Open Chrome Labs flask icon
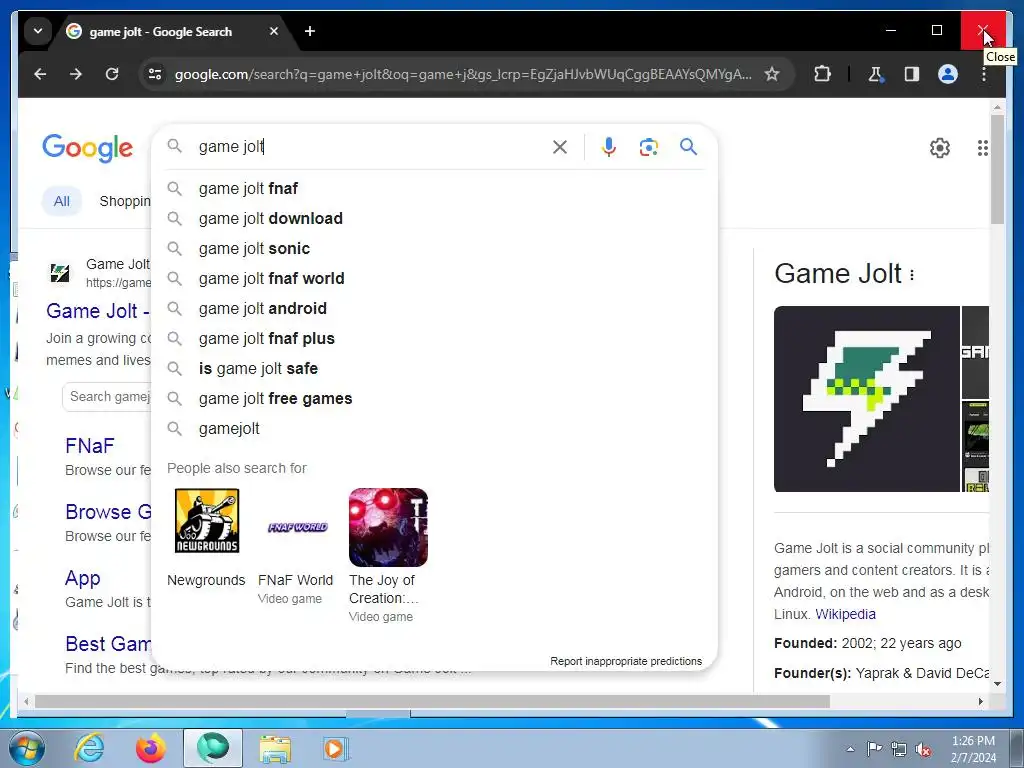 pos(875,74)
